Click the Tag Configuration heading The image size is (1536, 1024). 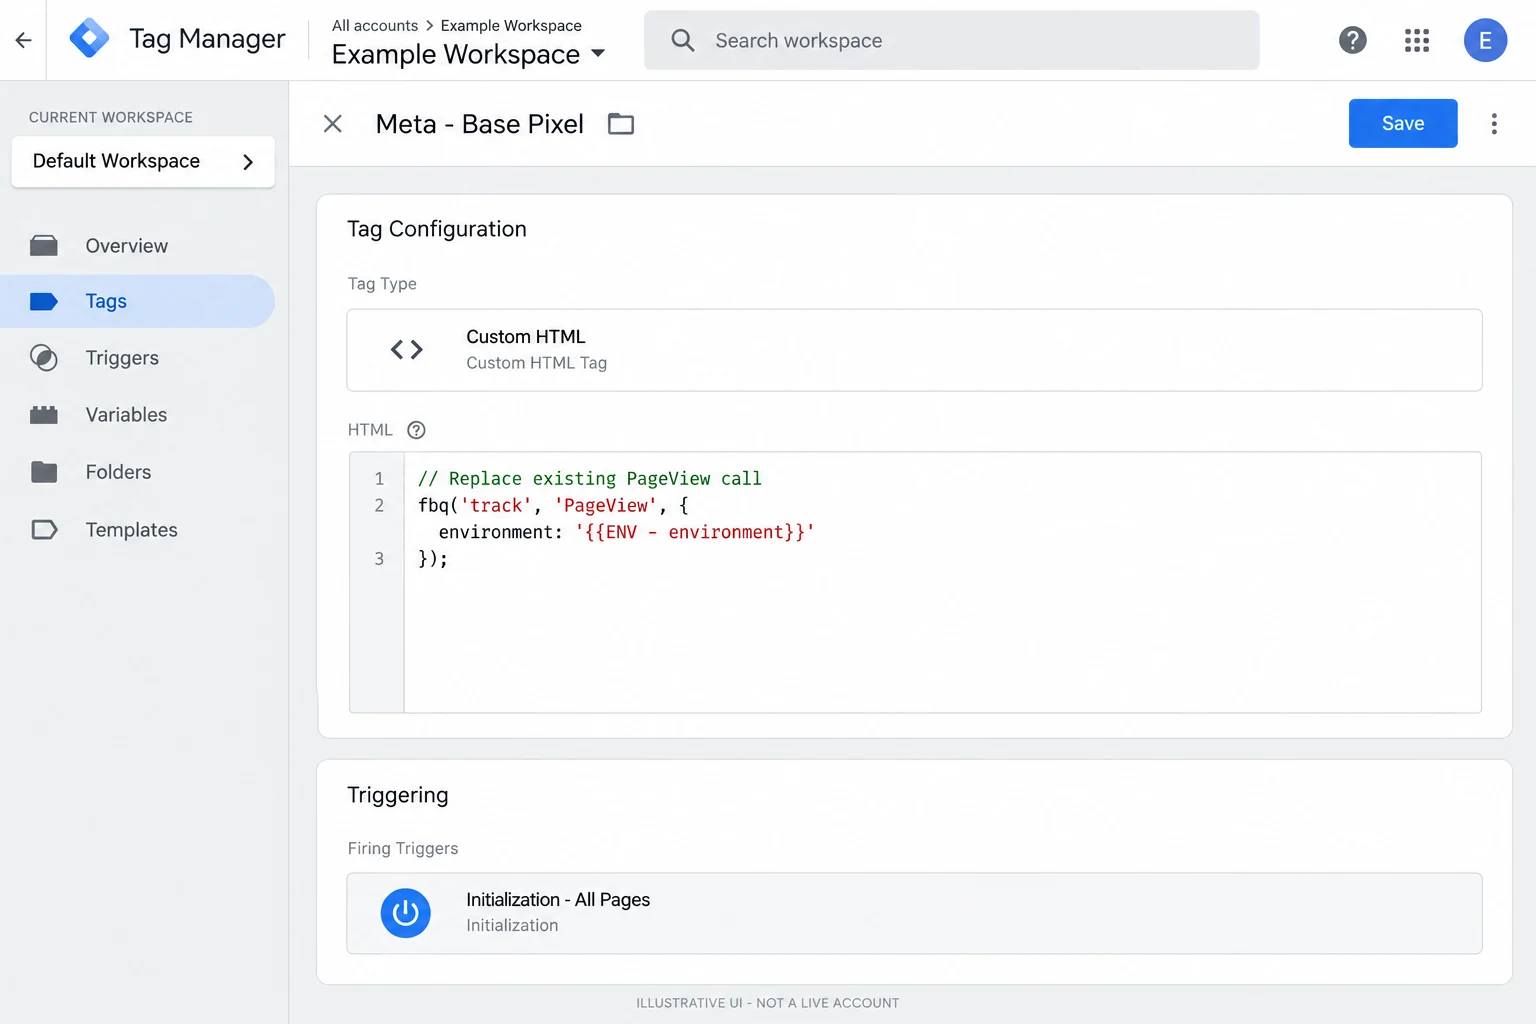(x=437, y=229)
